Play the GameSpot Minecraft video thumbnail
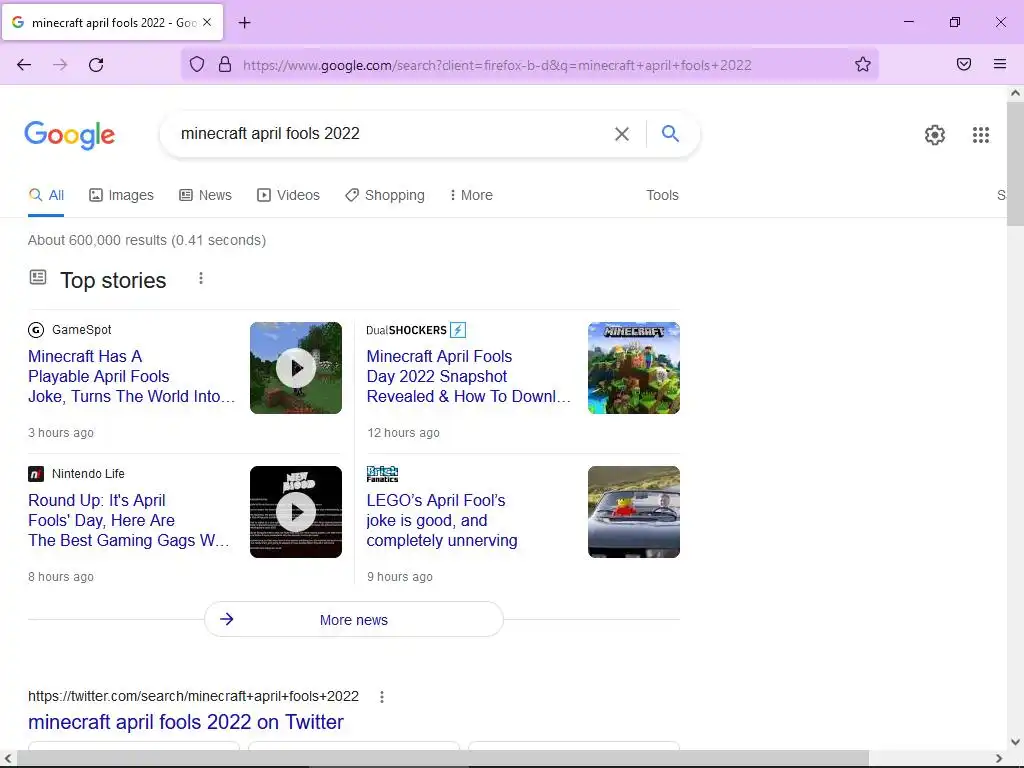 [296, 368]
